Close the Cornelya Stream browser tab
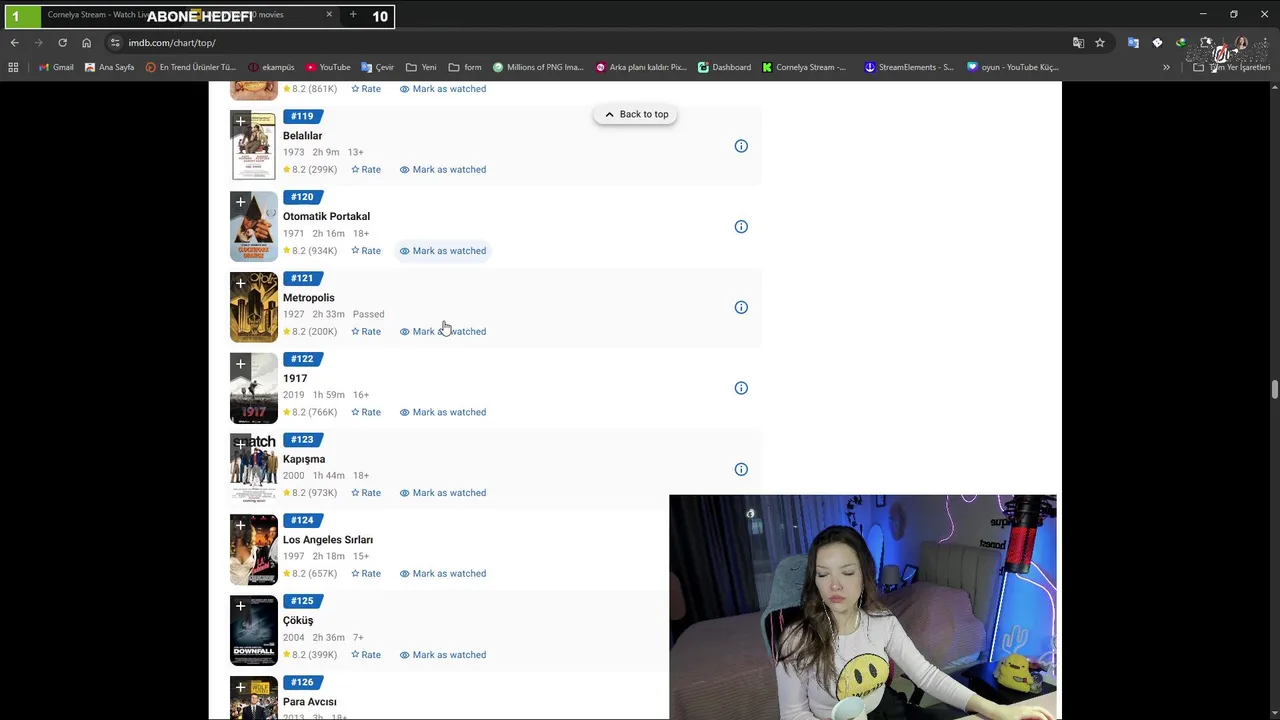This screenshot has height=720, width=1280. [329, 15]
